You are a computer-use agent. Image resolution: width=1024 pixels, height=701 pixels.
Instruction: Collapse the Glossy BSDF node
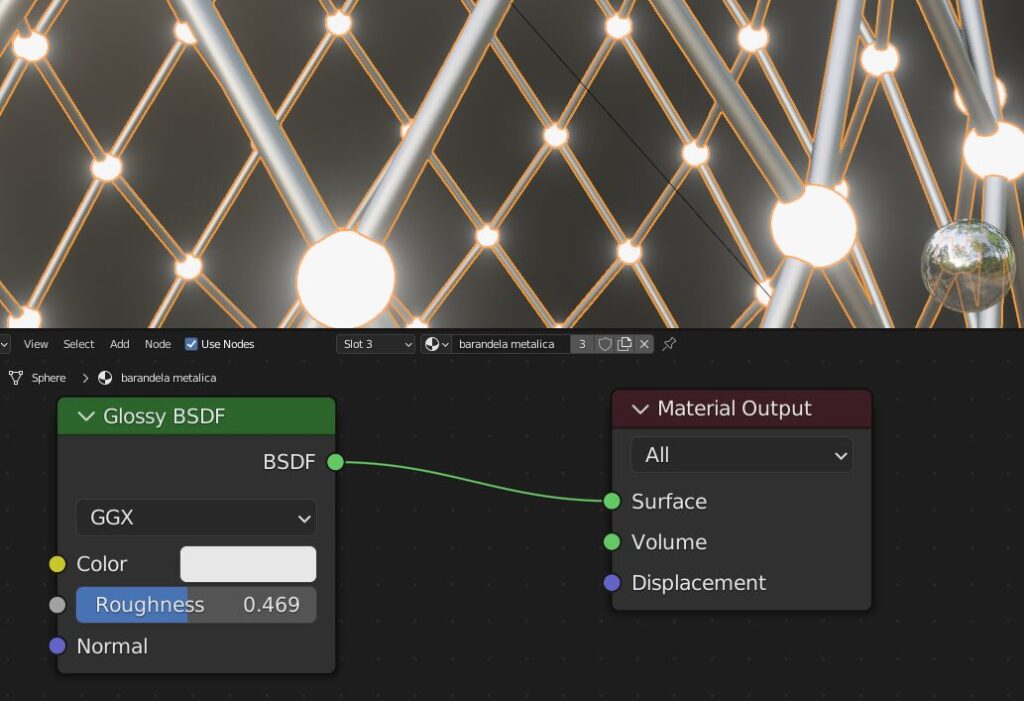coord(86,416)
